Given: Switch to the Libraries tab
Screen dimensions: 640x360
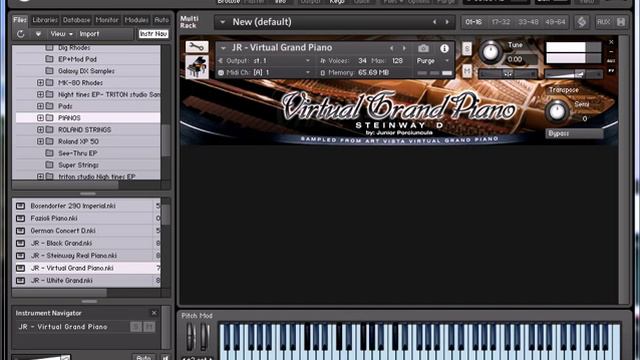Looking at the screenshot, I should tap(45, 20).
